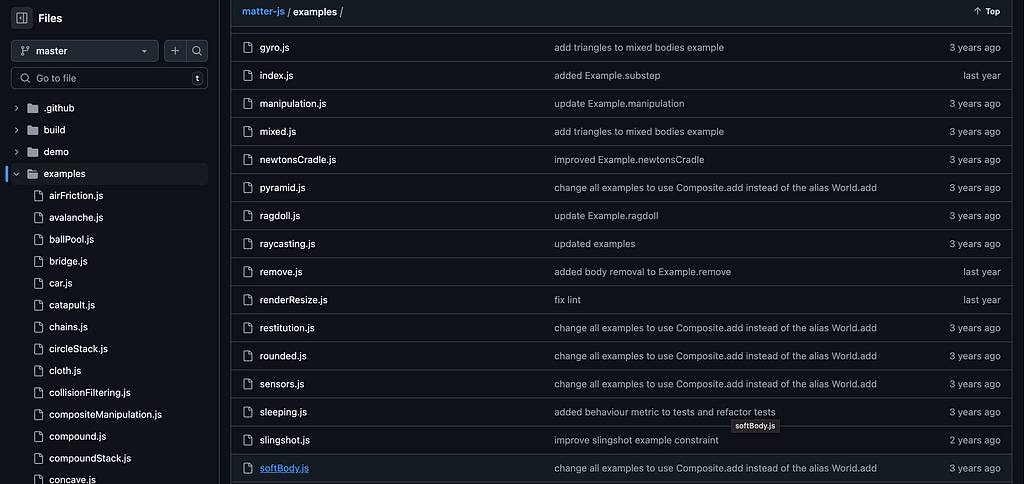Open commit 'update Example.ragdoll'

[606, 216]
